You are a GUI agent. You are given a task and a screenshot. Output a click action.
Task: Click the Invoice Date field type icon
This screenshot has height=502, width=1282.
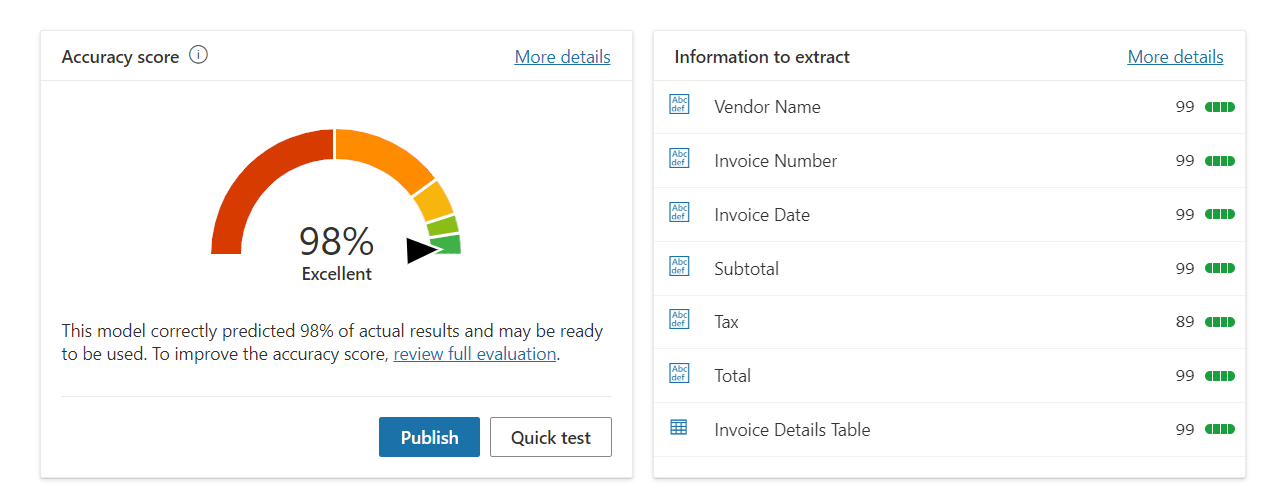coord(679,213)
